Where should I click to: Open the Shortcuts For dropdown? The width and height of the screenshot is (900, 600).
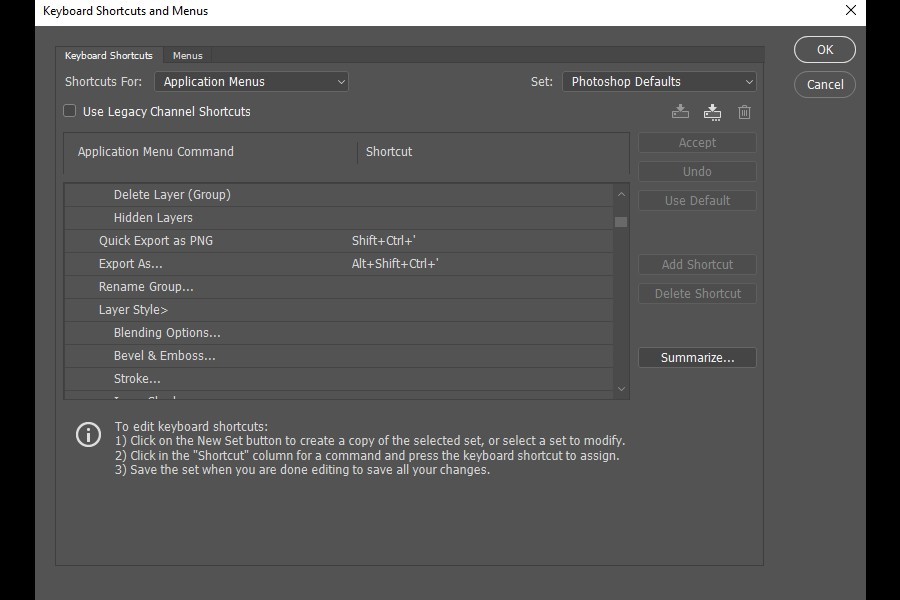(x=251, y=82)
